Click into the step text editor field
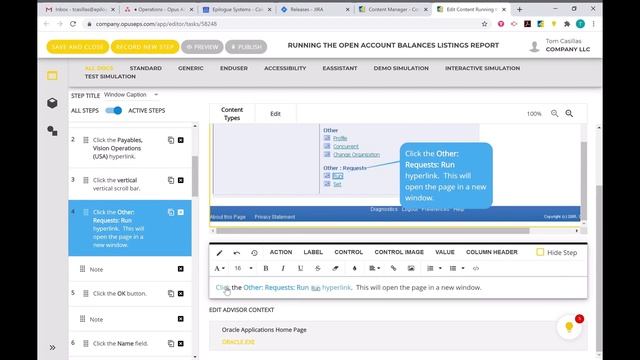This screenshot has height=360, width=640. (398, 287)
